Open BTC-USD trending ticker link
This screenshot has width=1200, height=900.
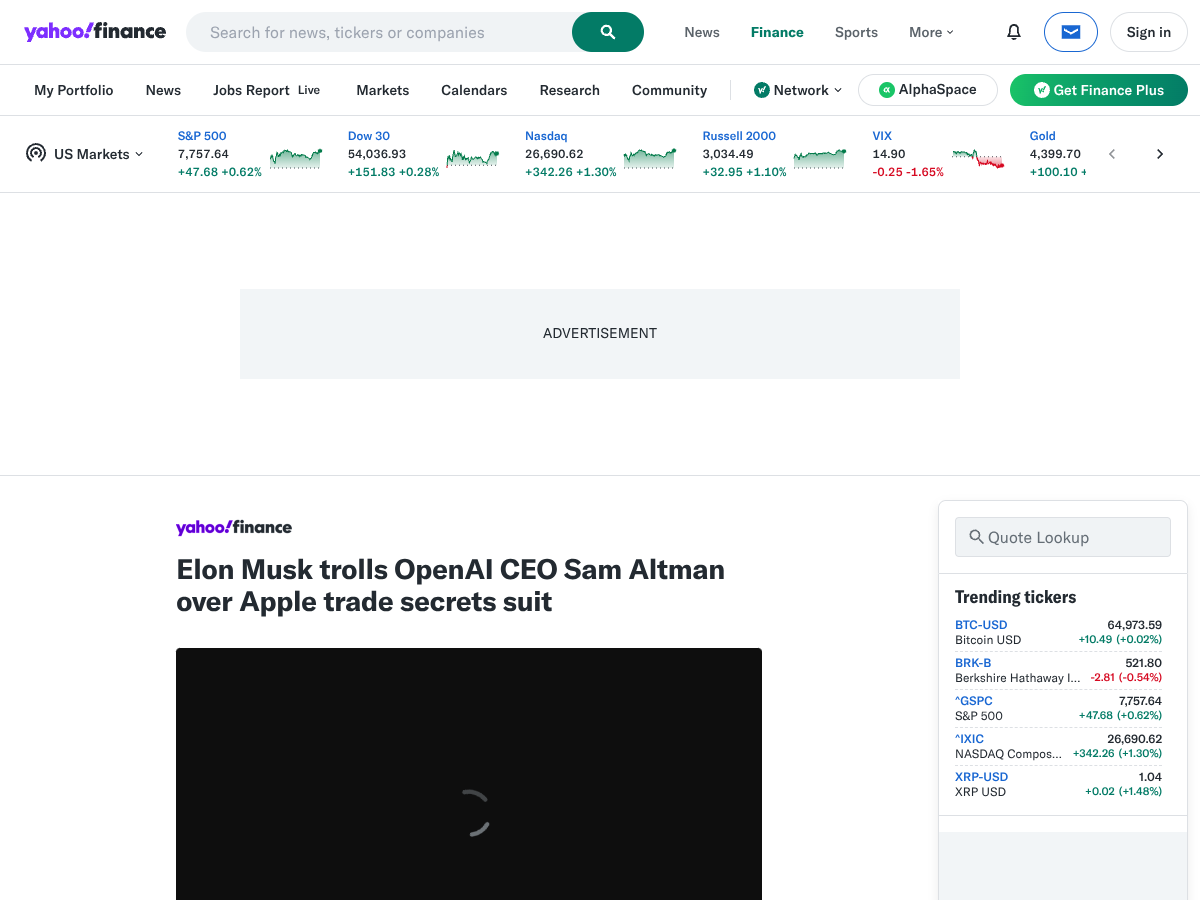pyautogui.click(x=981, y=625)
